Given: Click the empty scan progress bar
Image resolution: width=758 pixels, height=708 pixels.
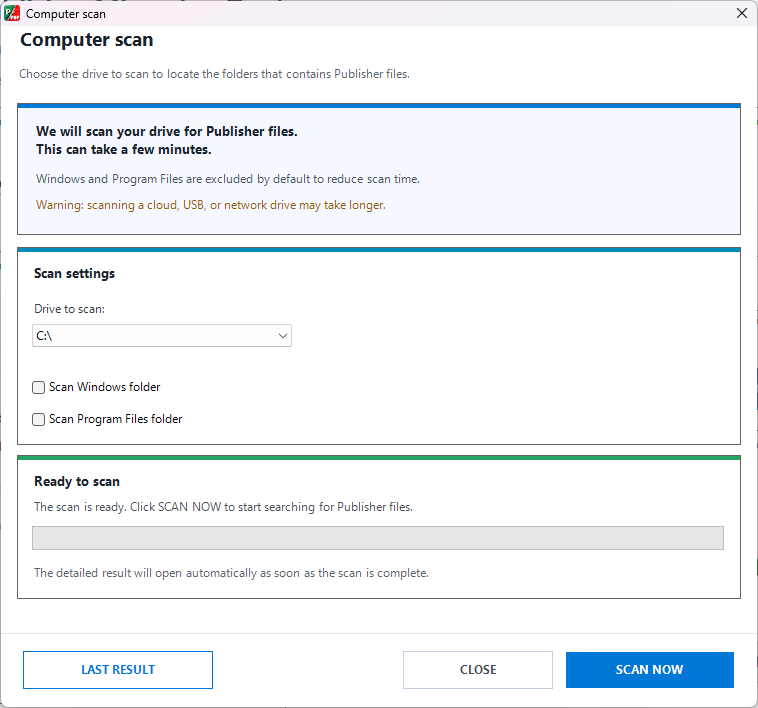Looking at the screenshot, I should (378, 537).
